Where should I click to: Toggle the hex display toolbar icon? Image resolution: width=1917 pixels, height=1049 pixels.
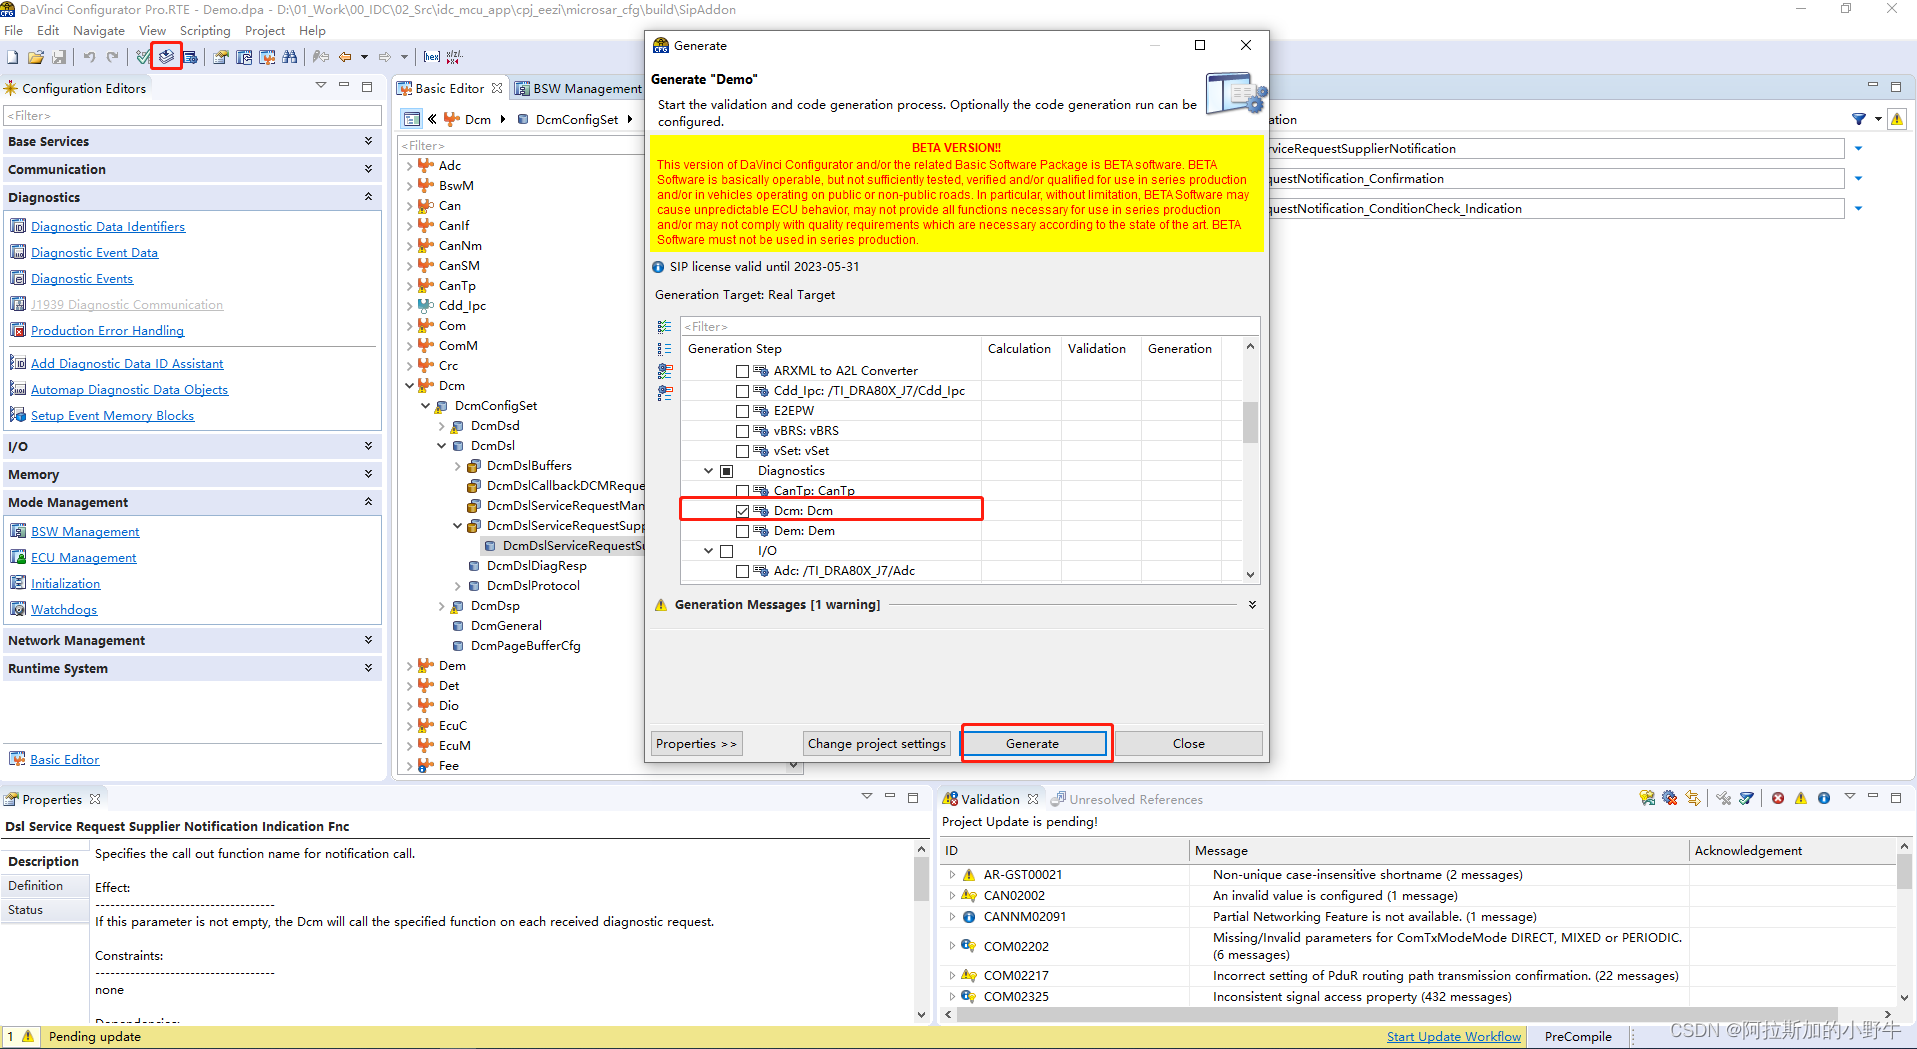click(x=431, y=57)
